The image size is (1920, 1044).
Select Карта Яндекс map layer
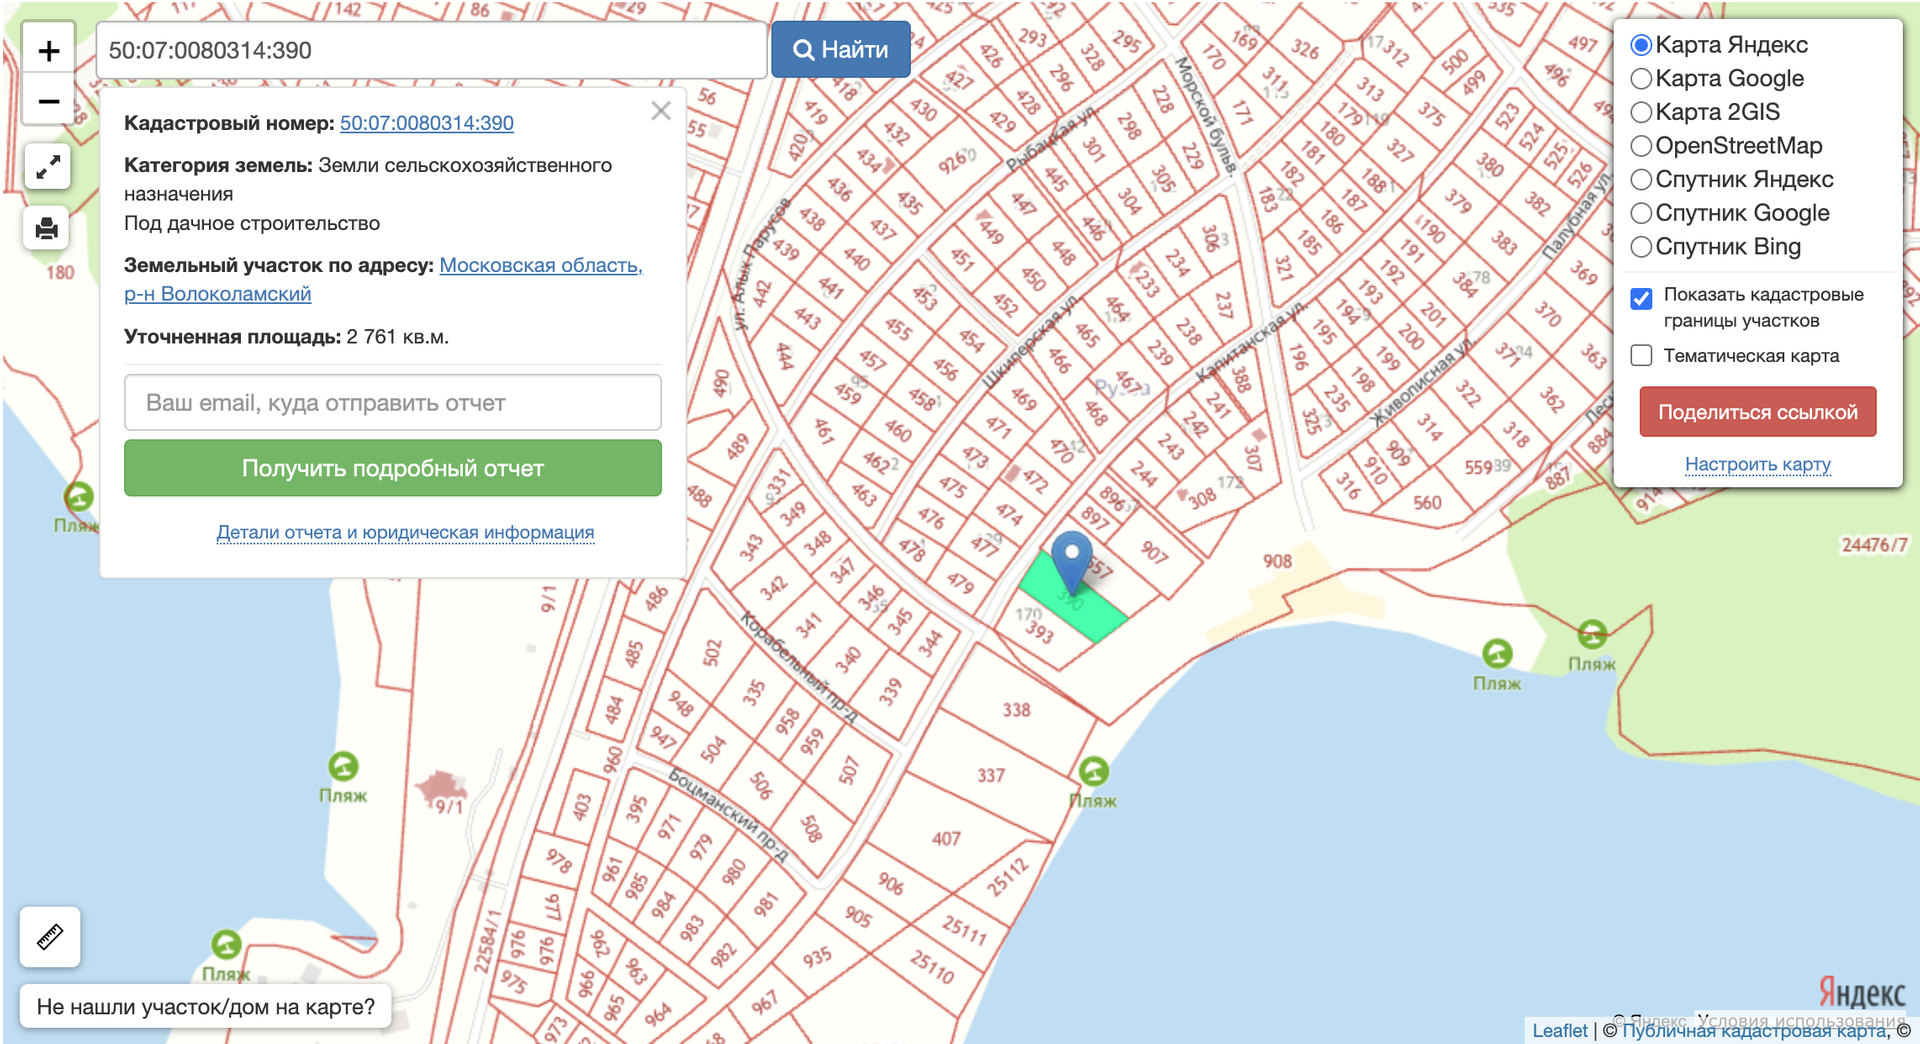point(1641,45)
